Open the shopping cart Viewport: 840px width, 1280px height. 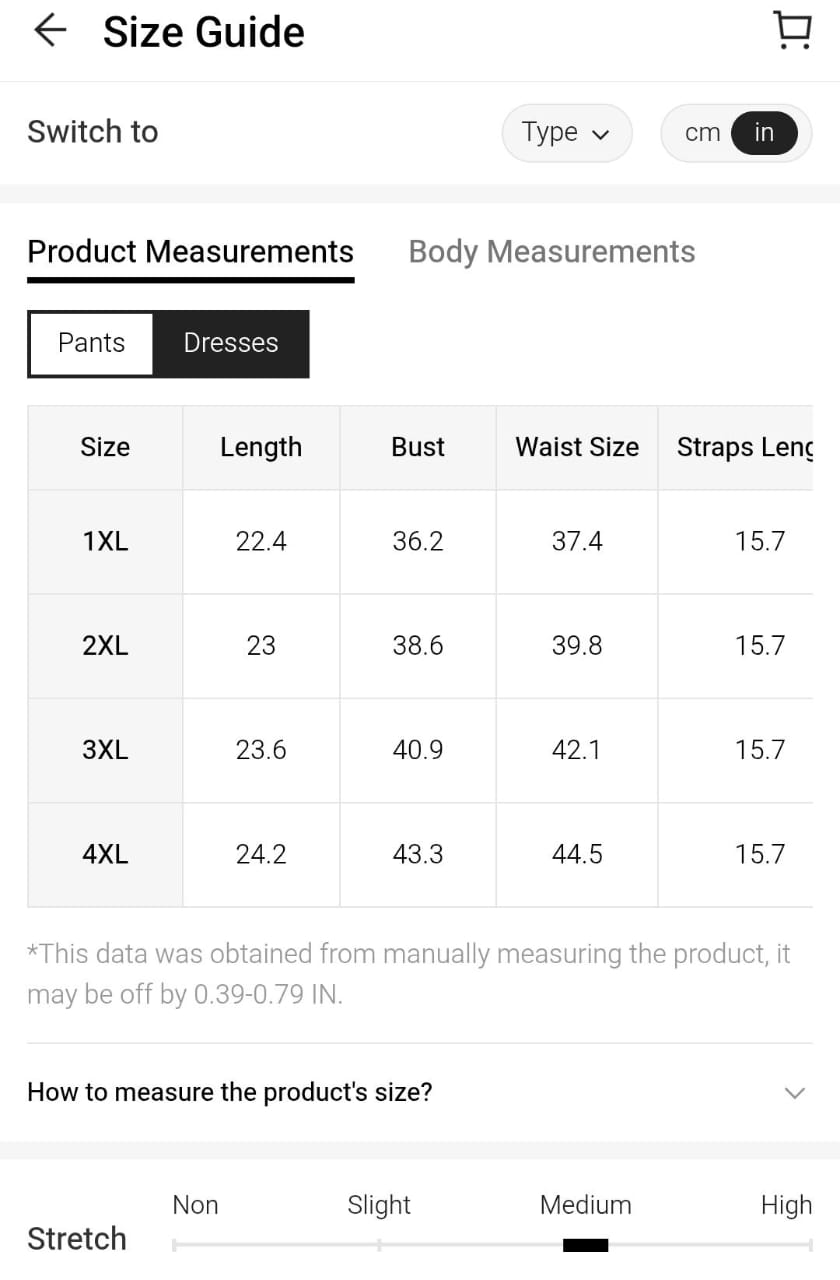click(x=793, y=31)
